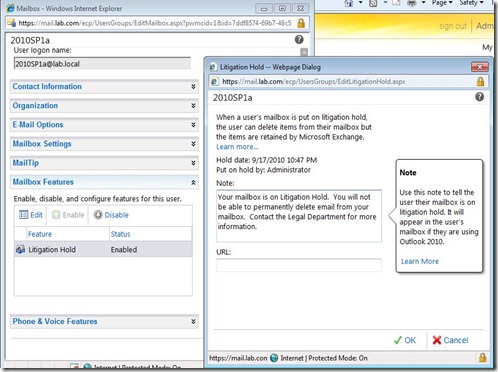
Task: Click Disable in Mailbox Features toolbar
Action: tap(111, 215)
